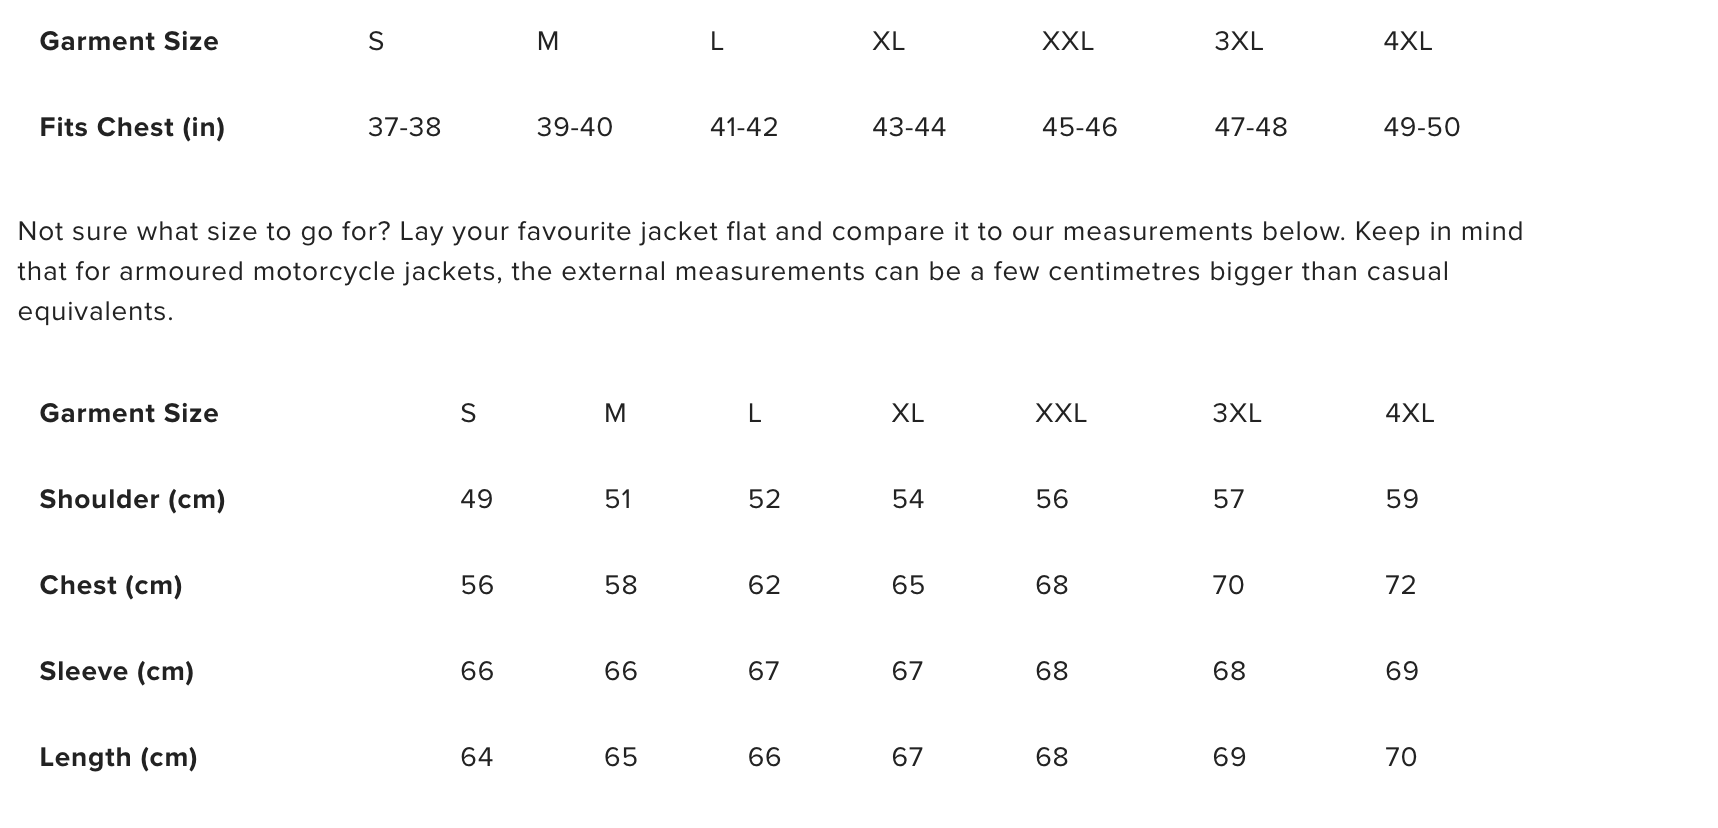Click the 49-50 chest range under 4XL
The image size is (1718, 828).
coord(1421,127)
